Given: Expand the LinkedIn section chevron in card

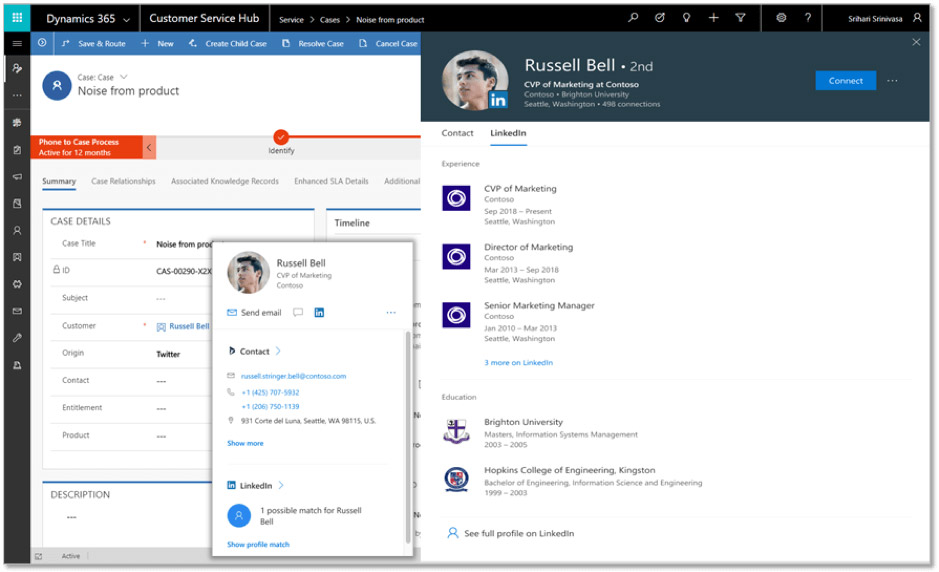Looking at the screenshot, I should point(281,485).
